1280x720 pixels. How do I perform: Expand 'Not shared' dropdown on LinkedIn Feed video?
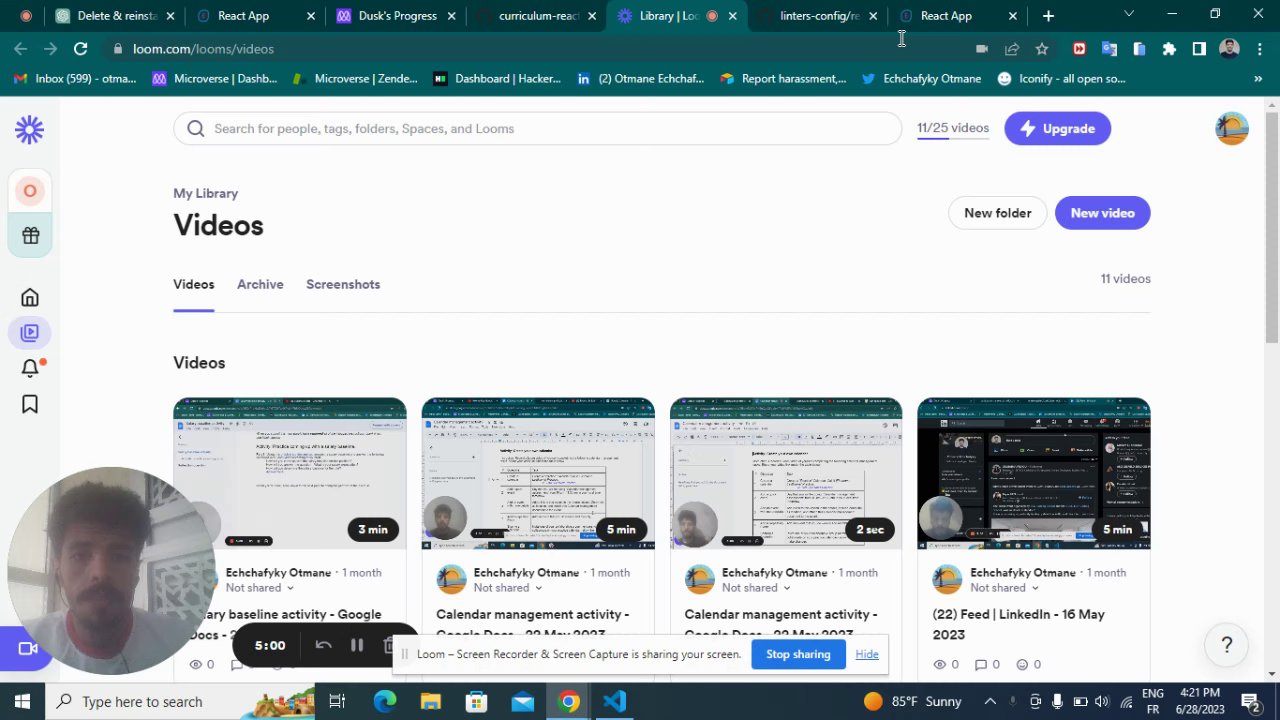pos(1005,588)
